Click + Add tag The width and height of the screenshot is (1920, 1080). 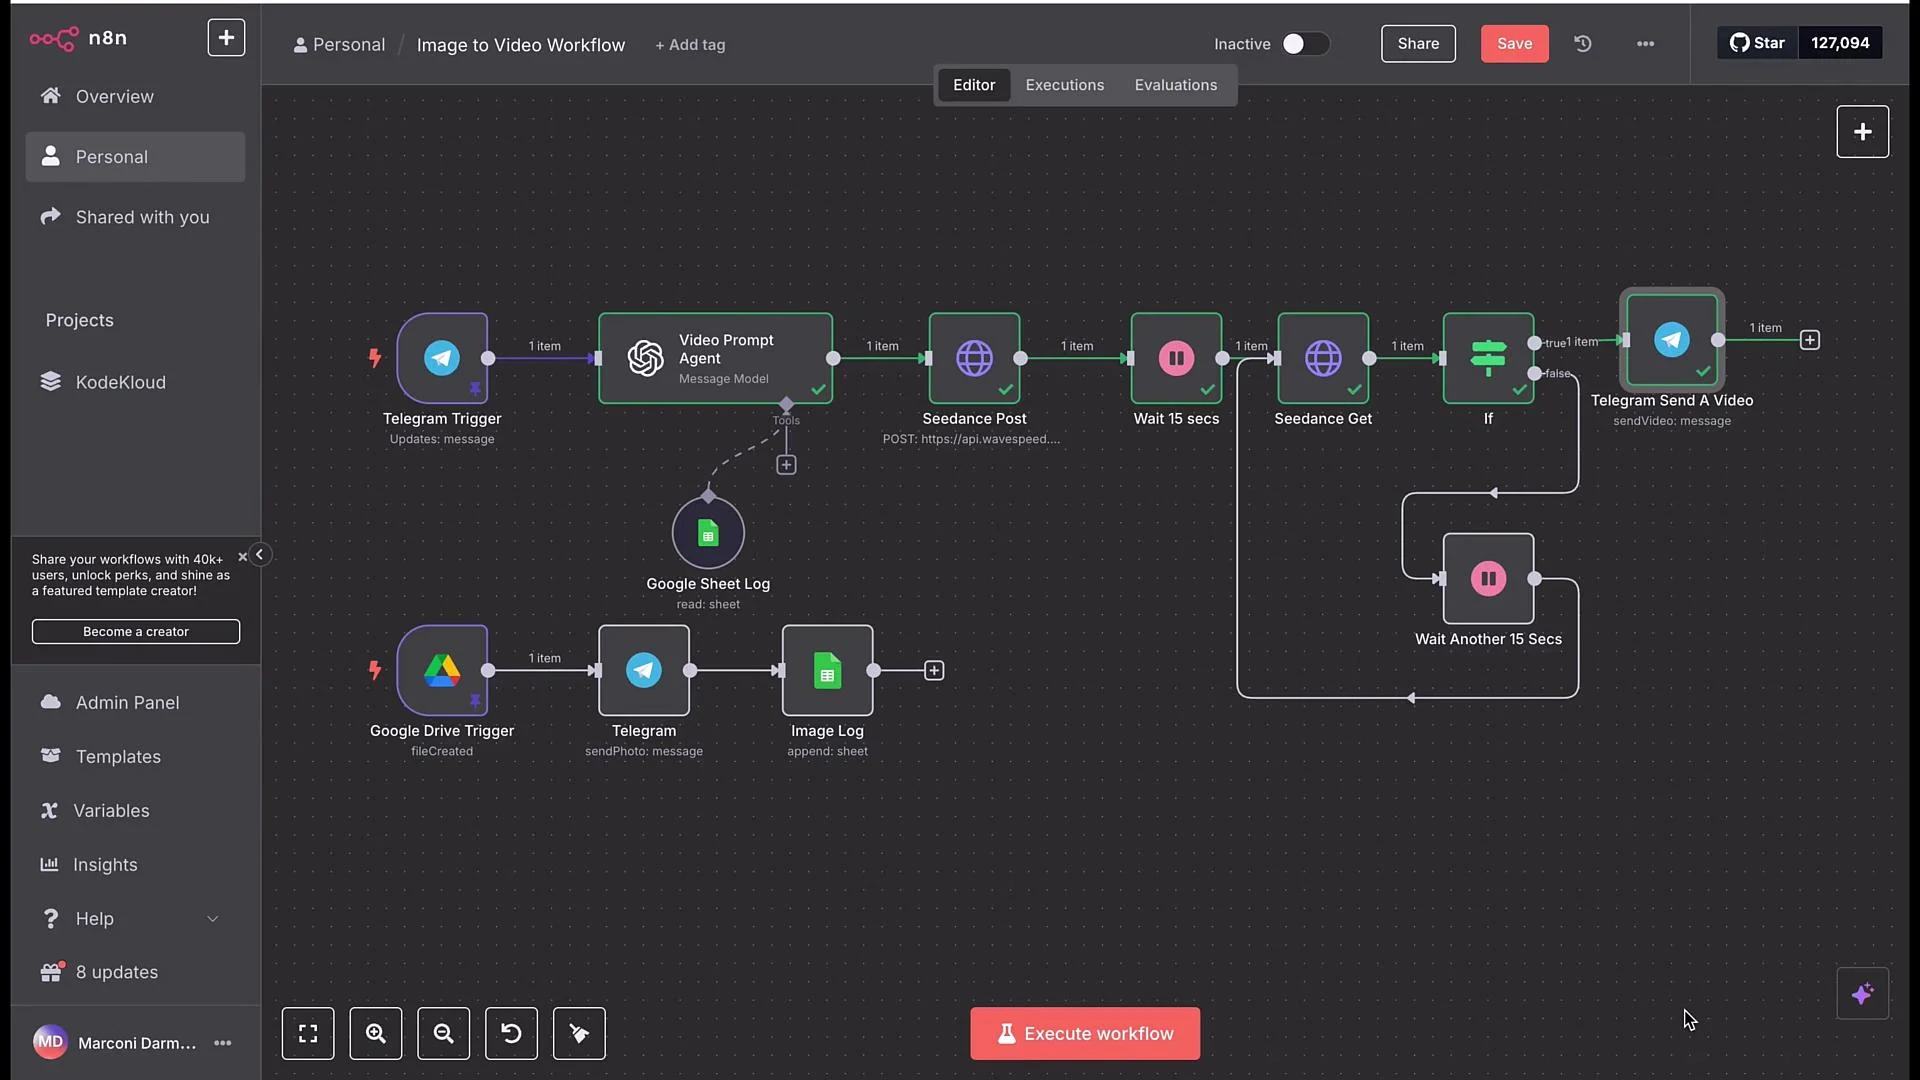tap(690, 45)
